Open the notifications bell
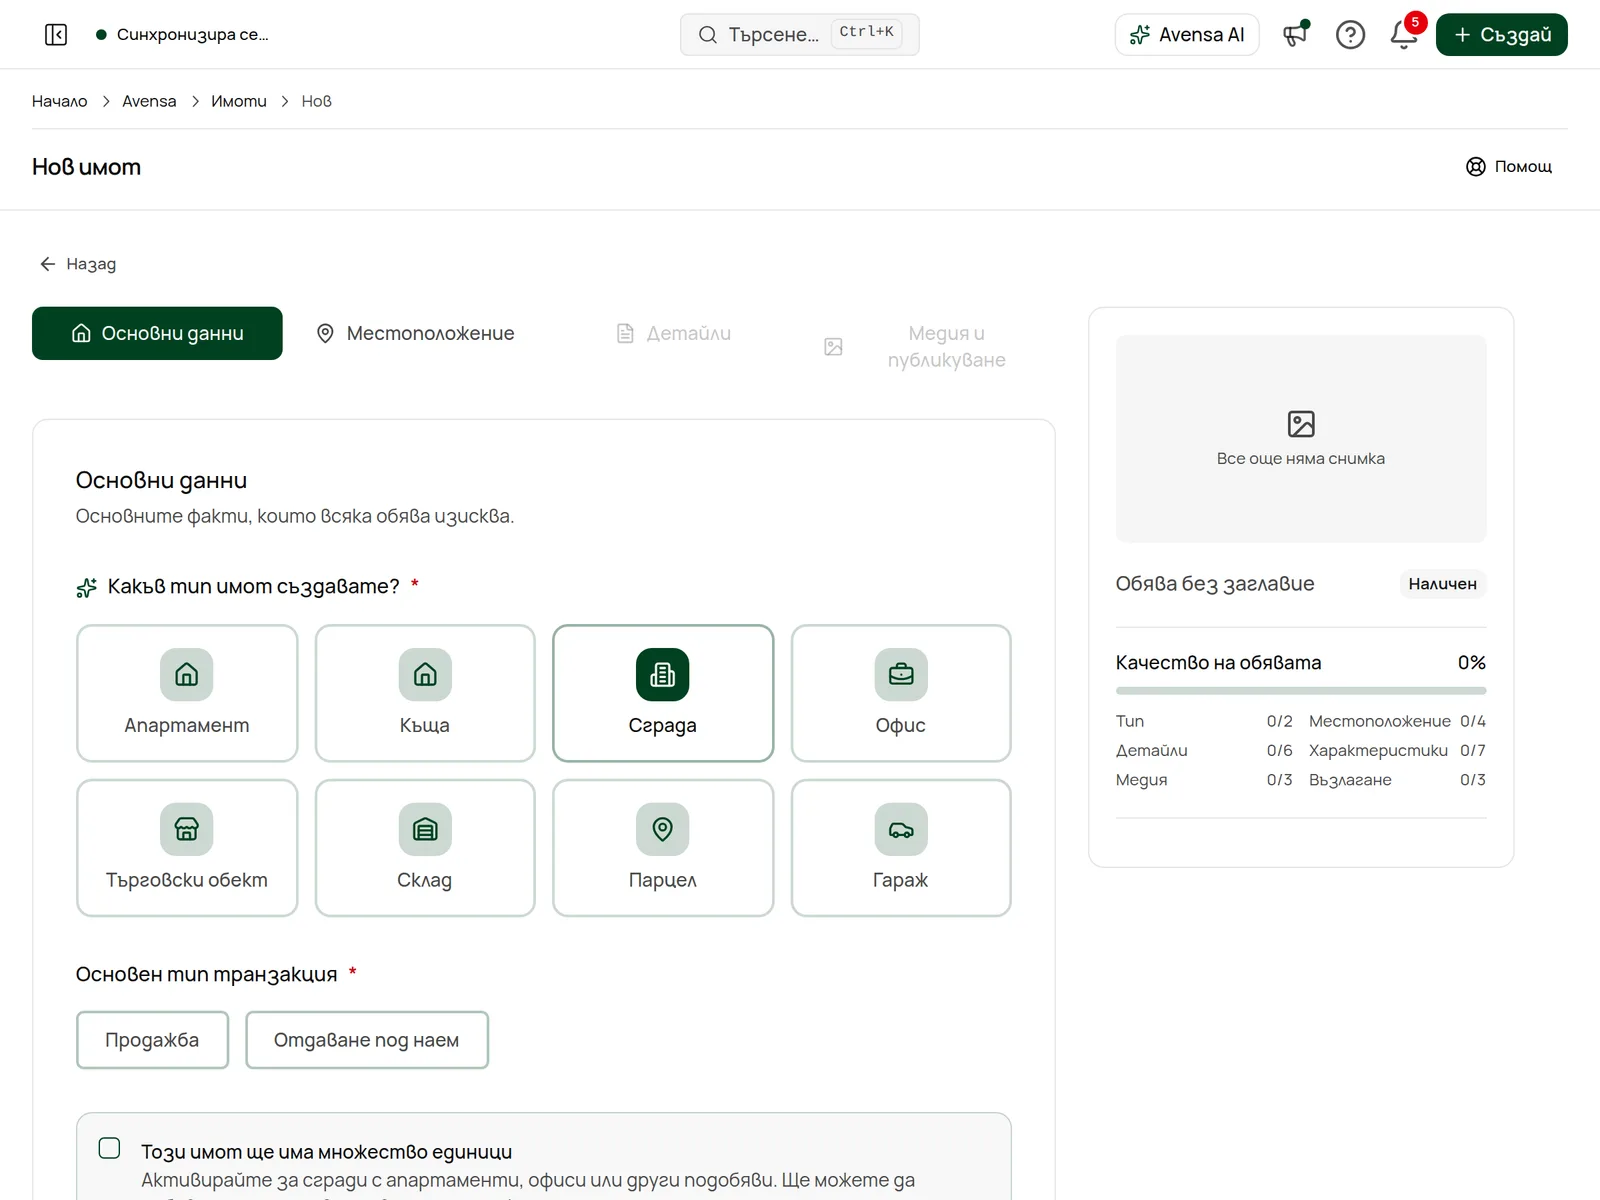Screen dimensions: 1600x1200 tap(1404, 35)
